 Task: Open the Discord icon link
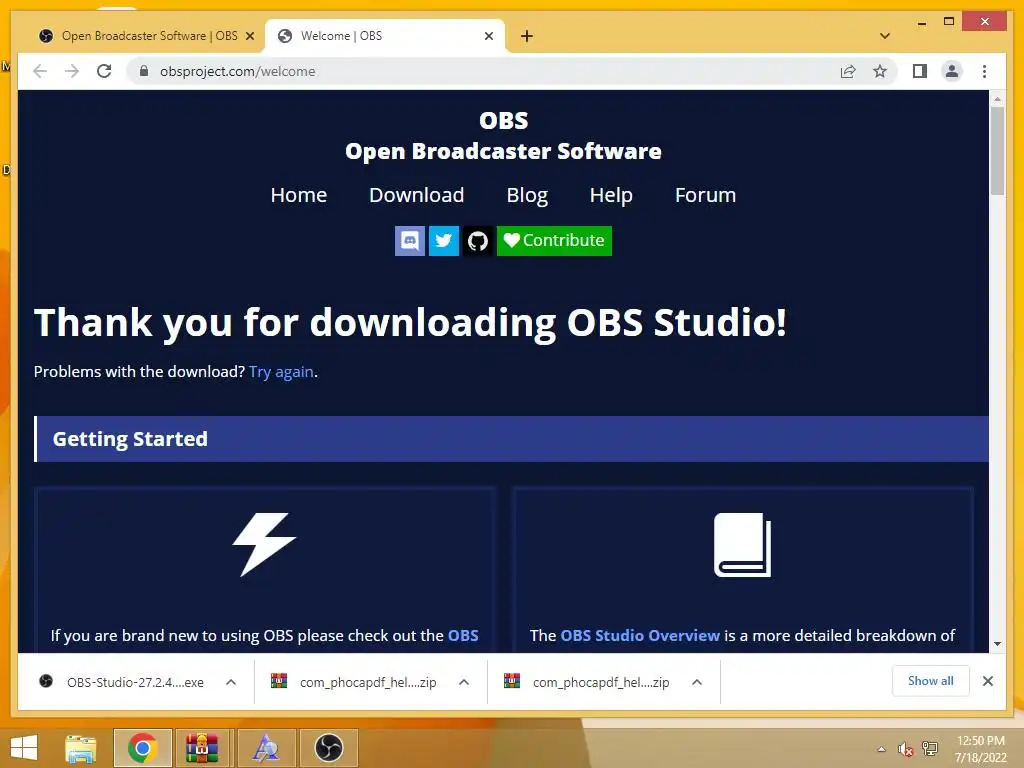click(x=410, y=241)
